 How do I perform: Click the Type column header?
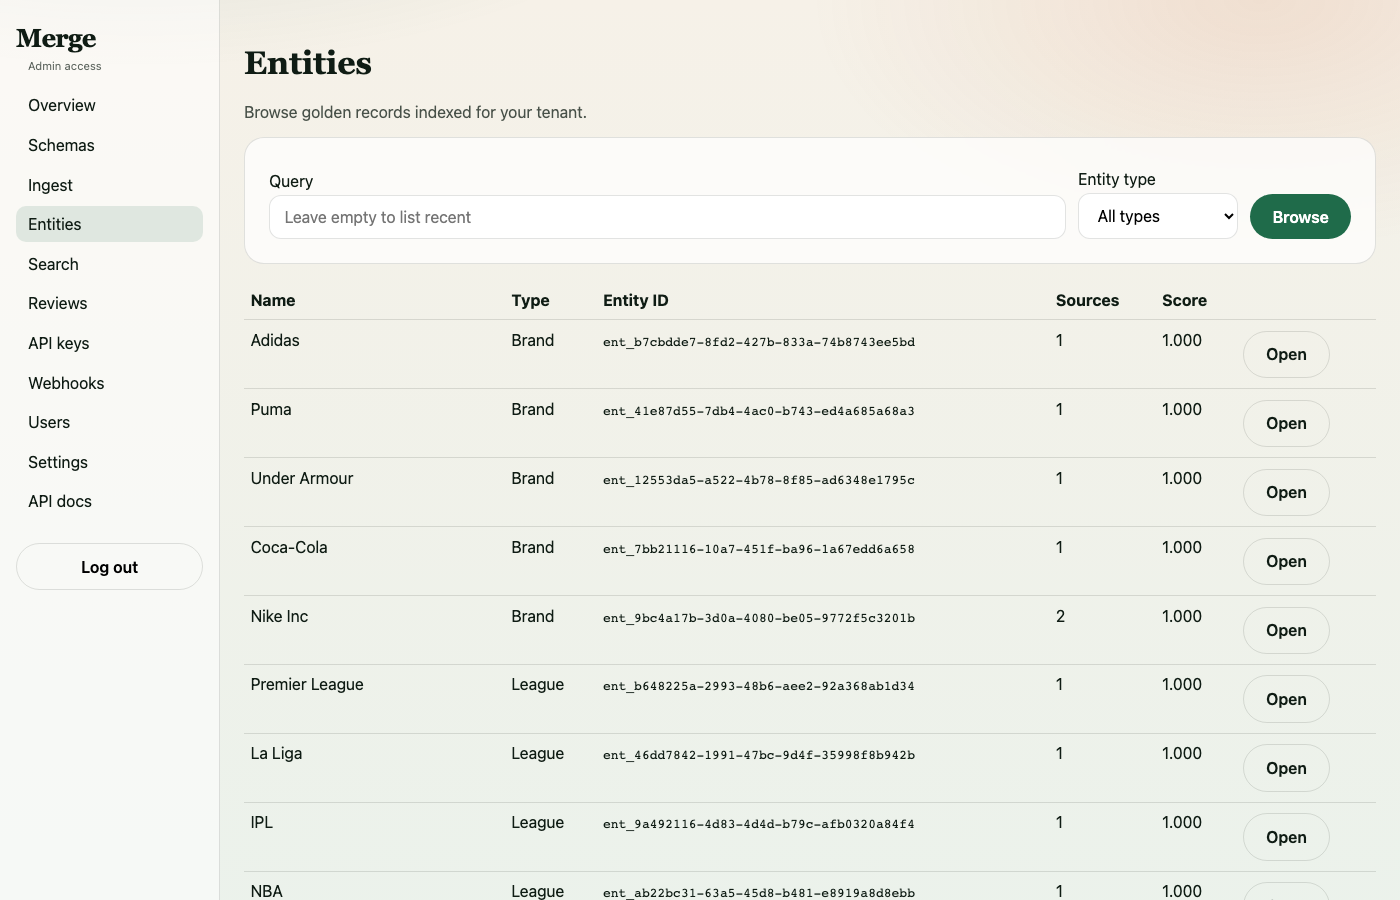(x=530, y=300)
